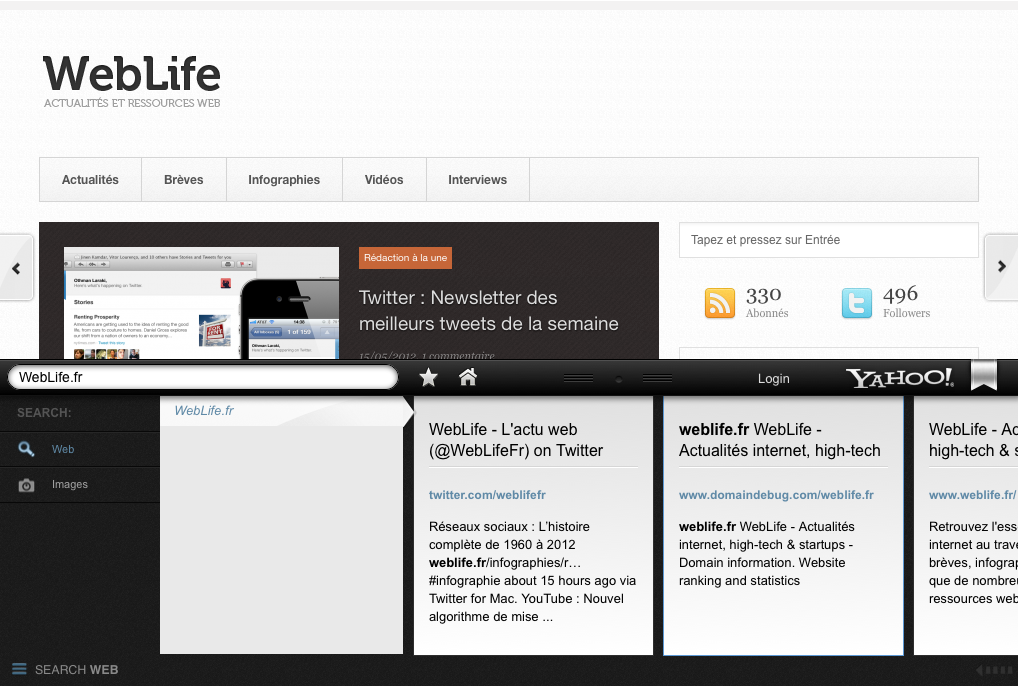This screenshot has width=1018, height=686.
Task: Open the twitter.com/weblifefr link
Action: coord(487,495)
